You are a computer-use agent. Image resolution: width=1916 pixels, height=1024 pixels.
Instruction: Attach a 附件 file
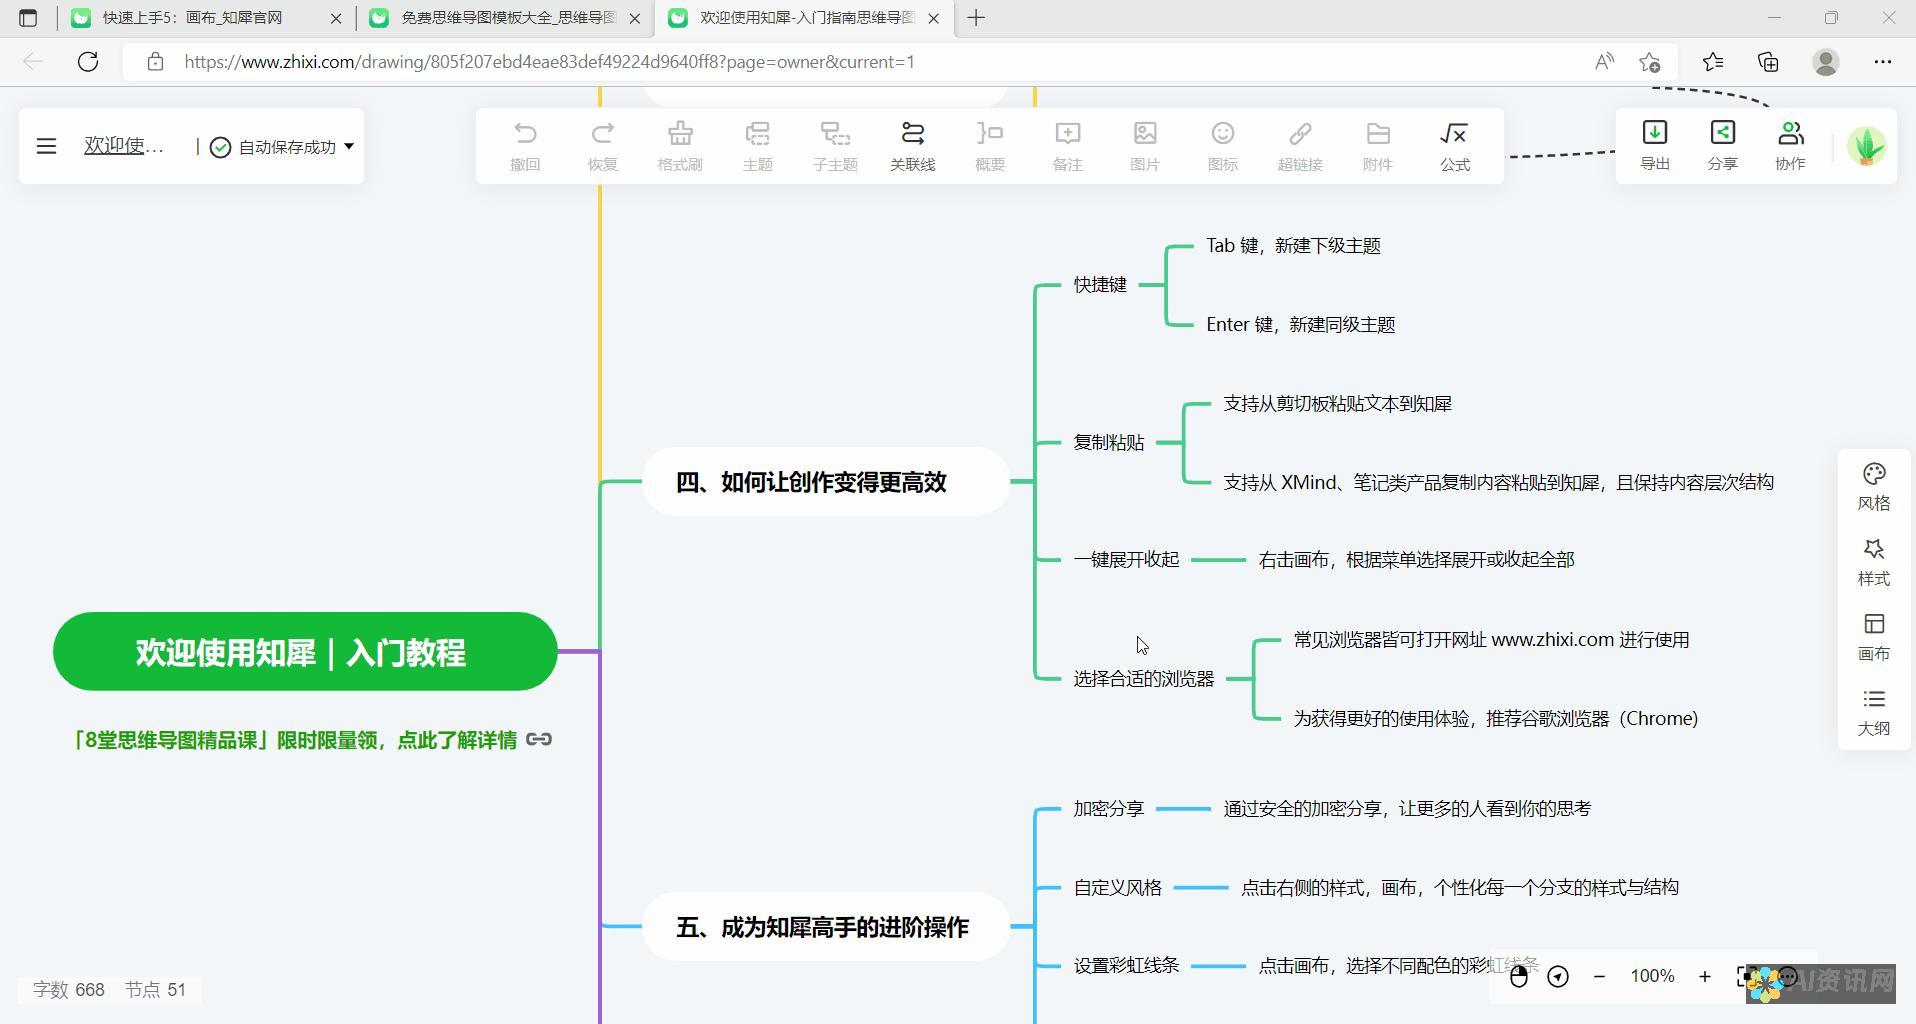(x=1377, y=146)
